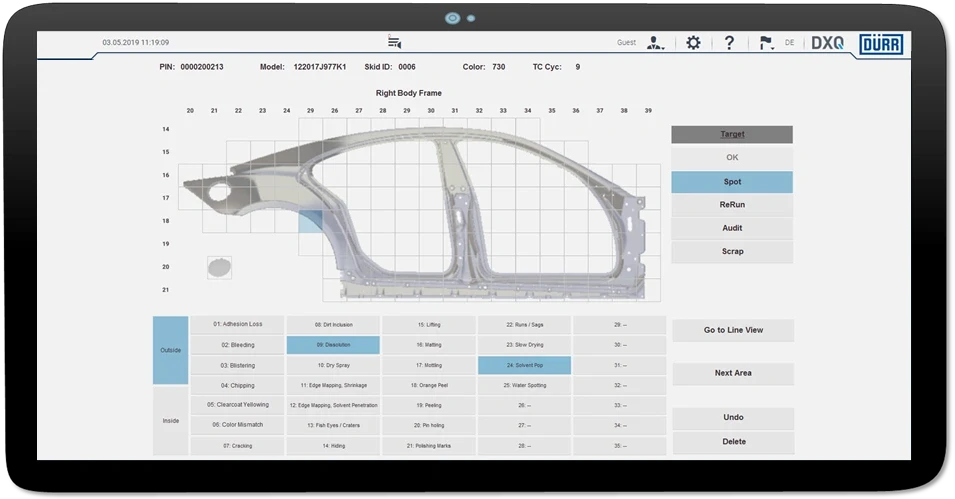Toggle defect 21: Polishing Marks
This screenshot has height=499, width=955.
(x=429, y=445)
